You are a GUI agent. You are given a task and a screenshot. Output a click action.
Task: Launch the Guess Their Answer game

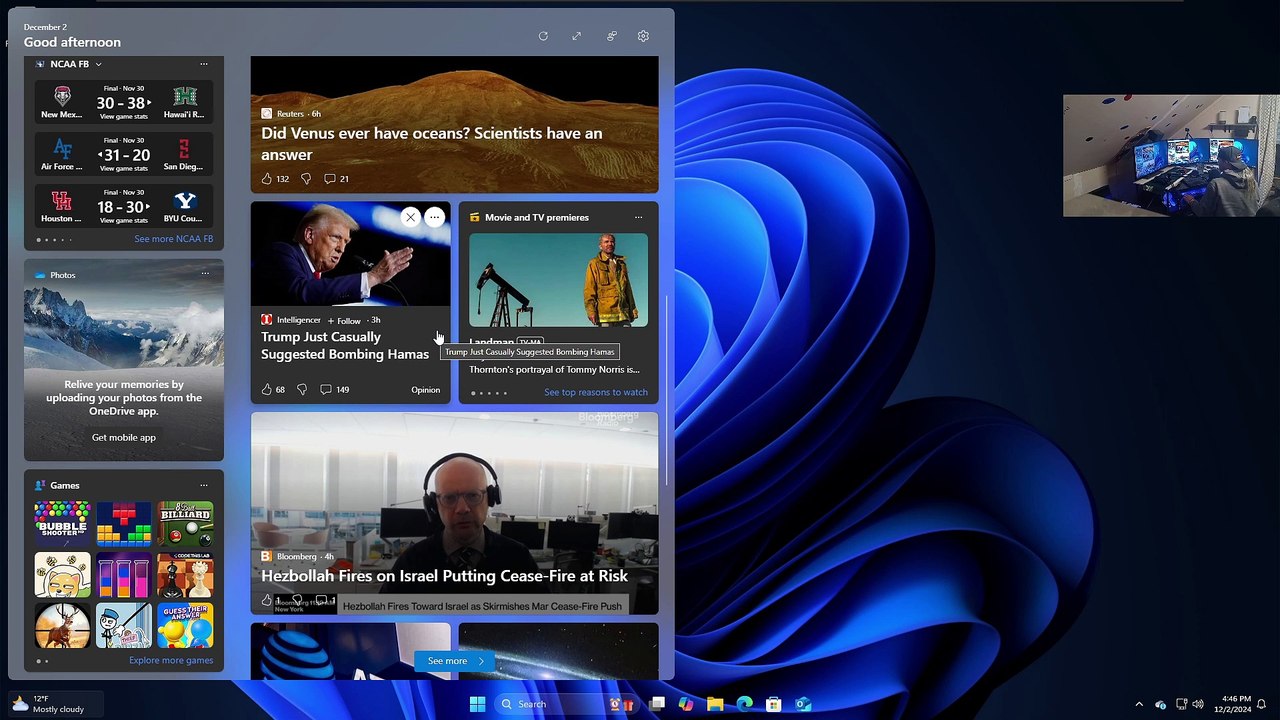186,626
